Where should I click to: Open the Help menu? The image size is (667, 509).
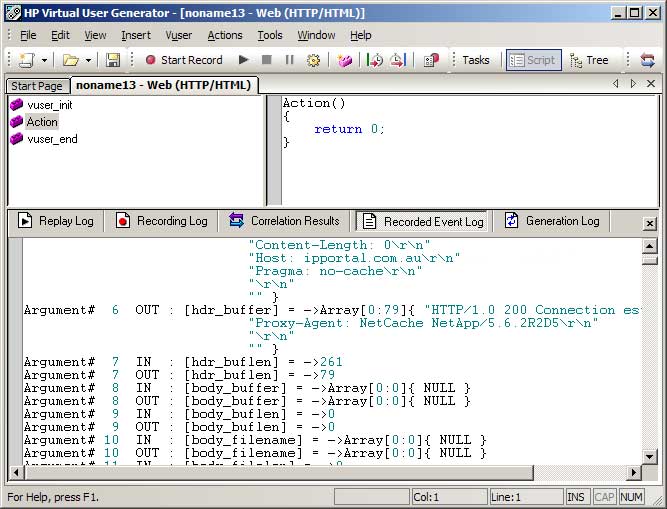coord(361,35)
